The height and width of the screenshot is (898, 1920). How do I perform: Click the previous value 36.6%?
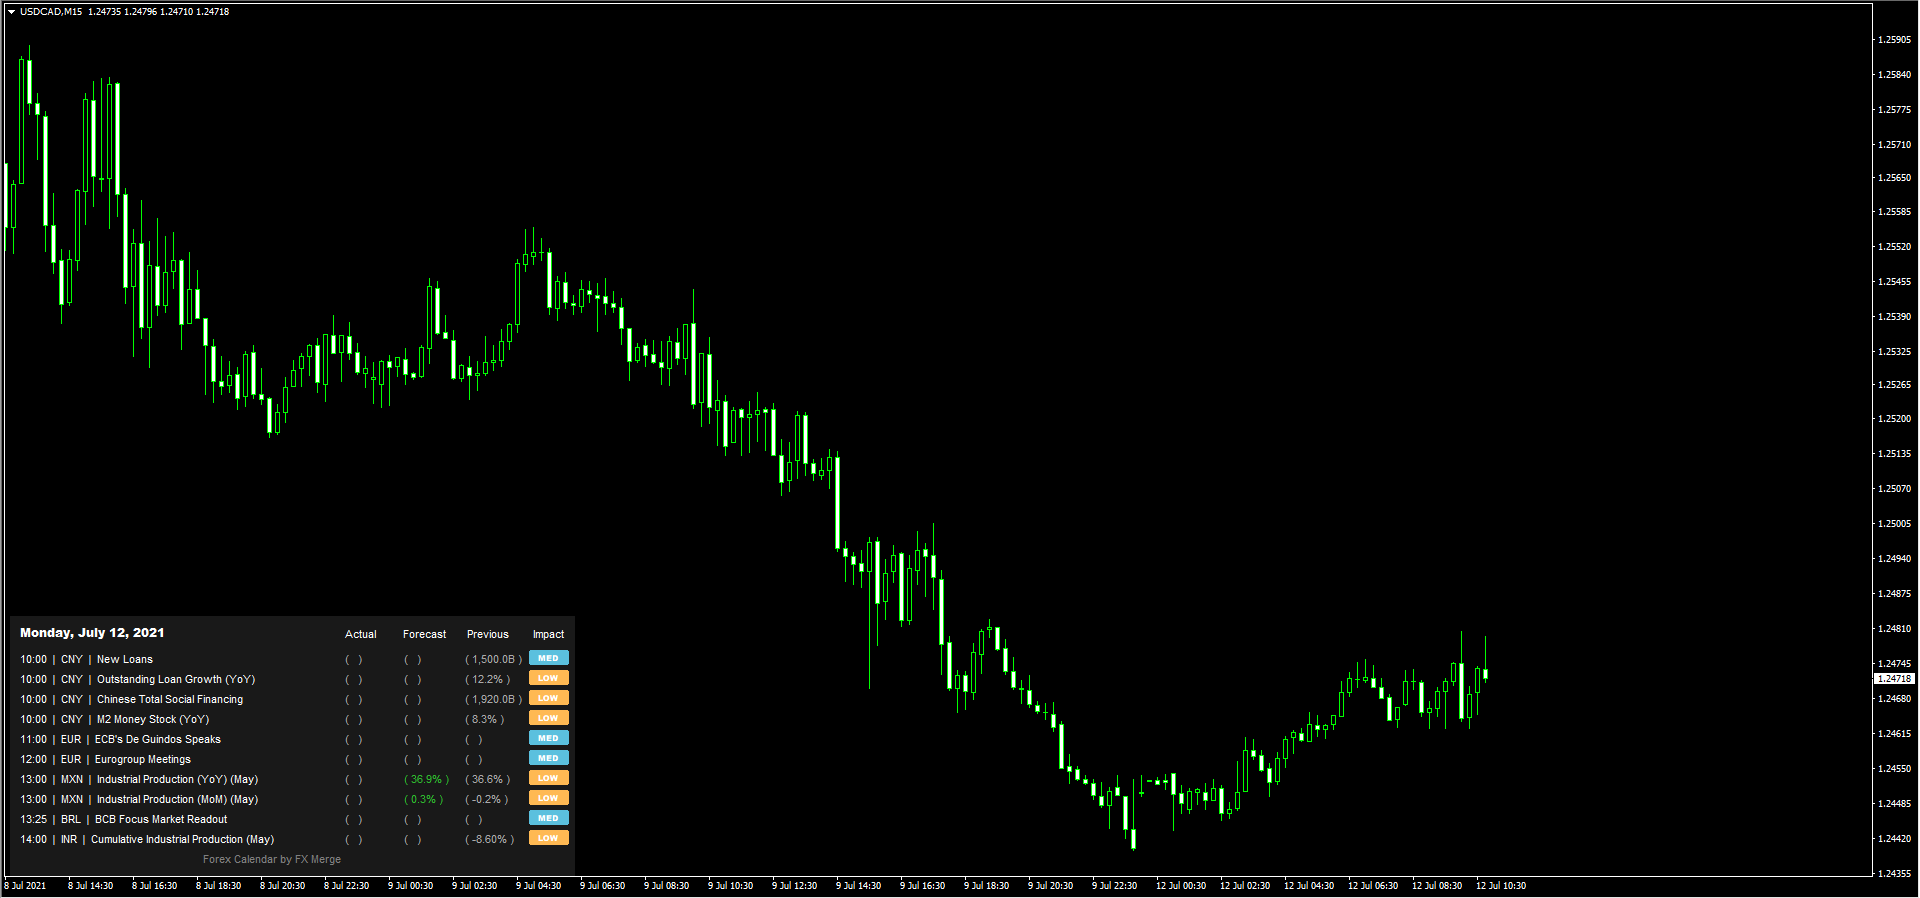click(x=488, y=780)
